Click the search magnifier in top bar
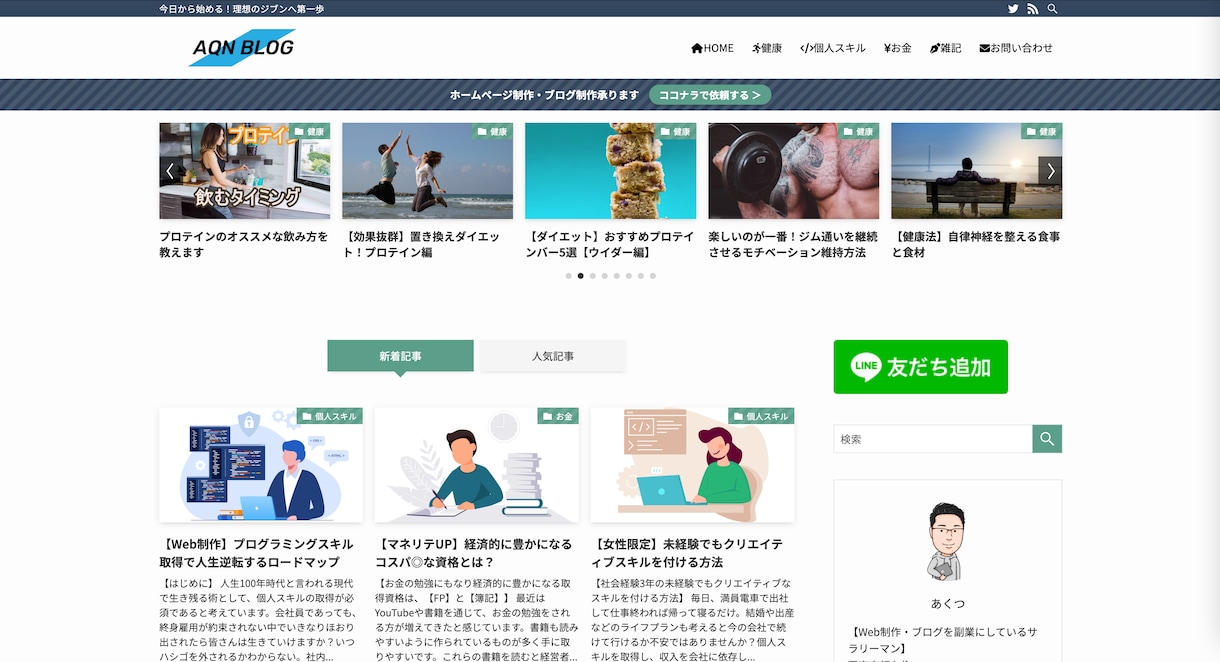1220x662 pixels. pyautogui.click(x=1052, y=9)
